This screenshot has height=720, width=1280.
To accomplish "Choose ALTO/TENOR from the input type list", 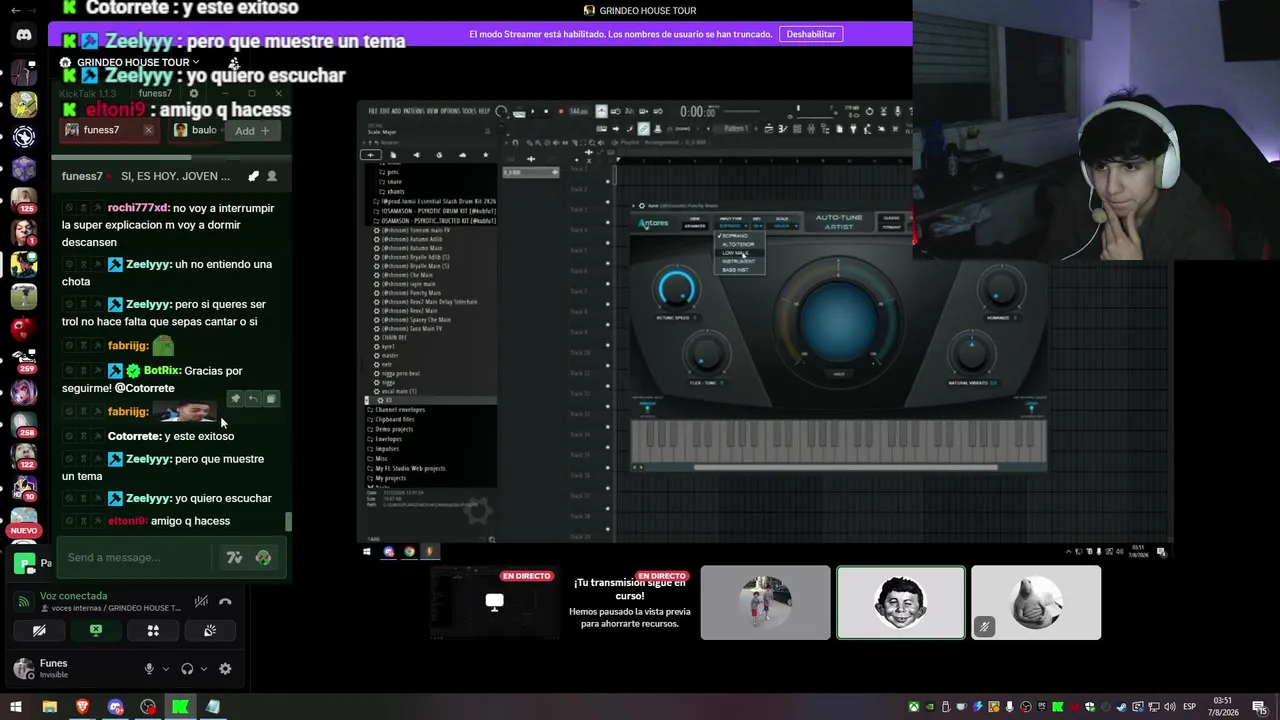I will pos(738,244).
